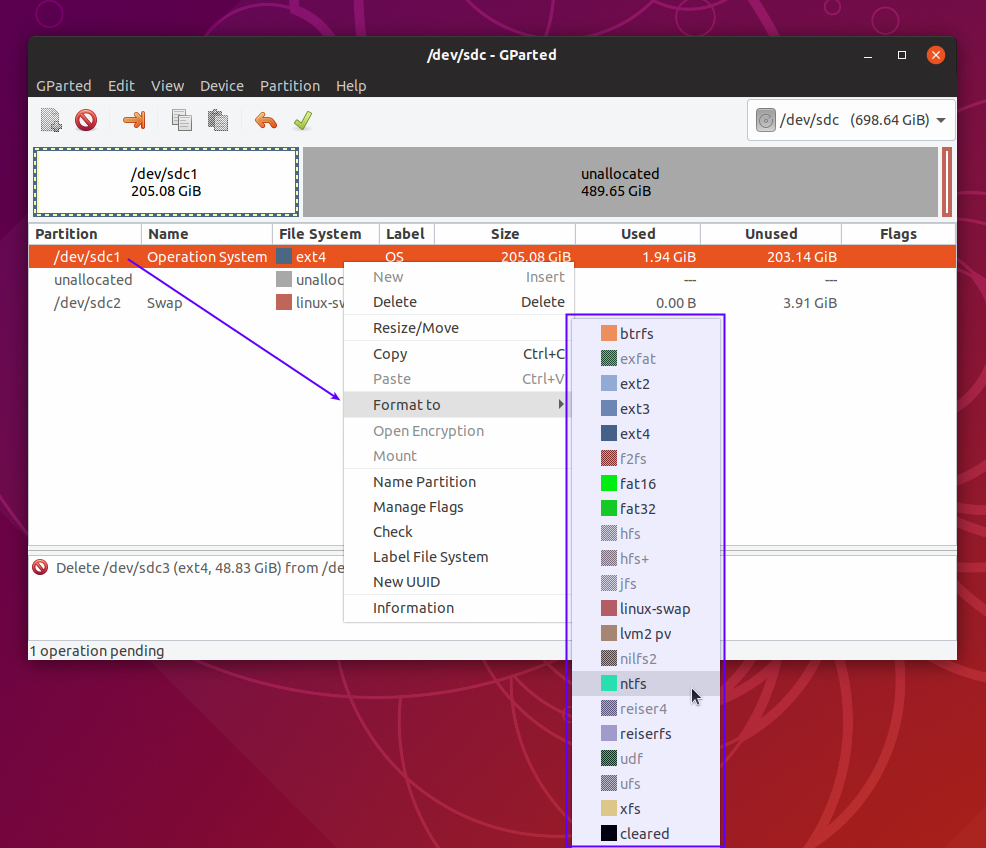
Task: Click the Unused column header
Action: click(x=770, y=234)
